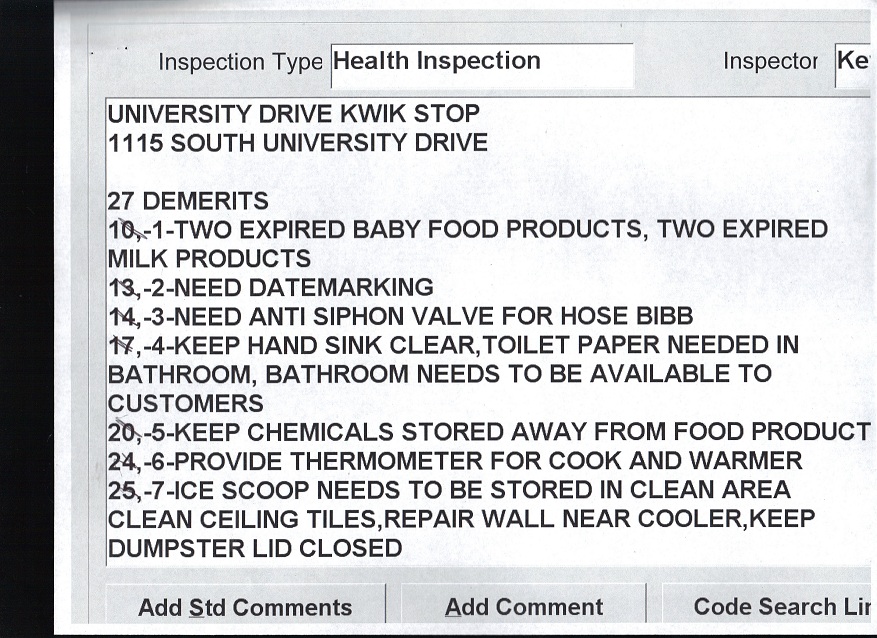Image resolution: width=877 pixels, height=638 pixels.
Task: Click the anti siphon valve comment line
Action: (400, 317)
